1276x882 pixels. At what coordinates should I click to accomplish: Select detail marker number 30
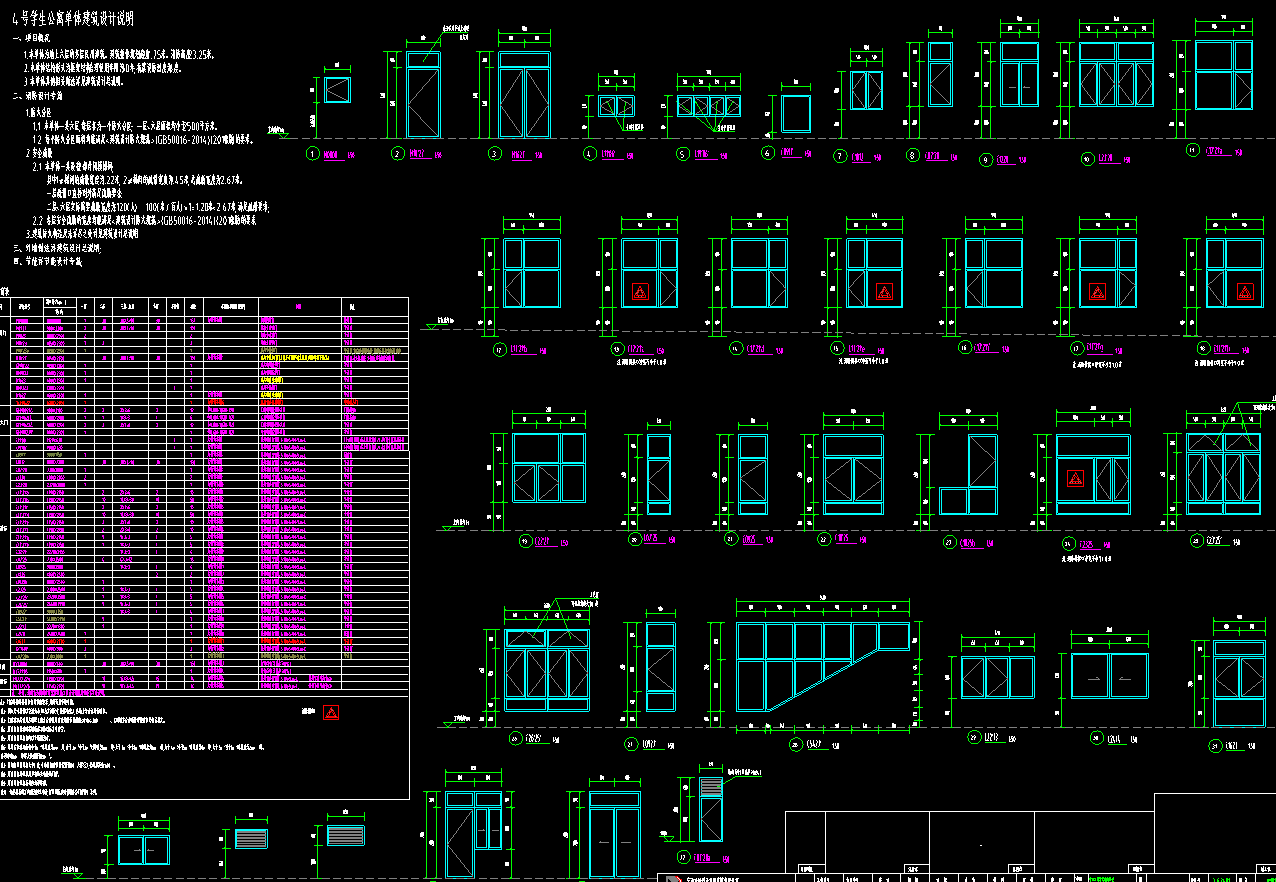(x=1097, y=738)
